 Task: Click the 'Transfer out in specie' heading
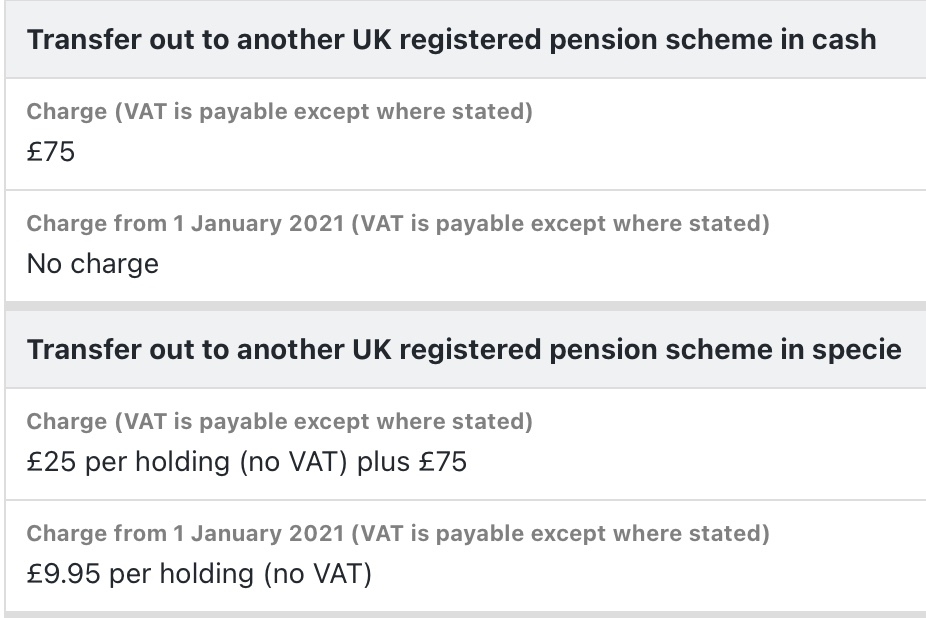point(464,350)
